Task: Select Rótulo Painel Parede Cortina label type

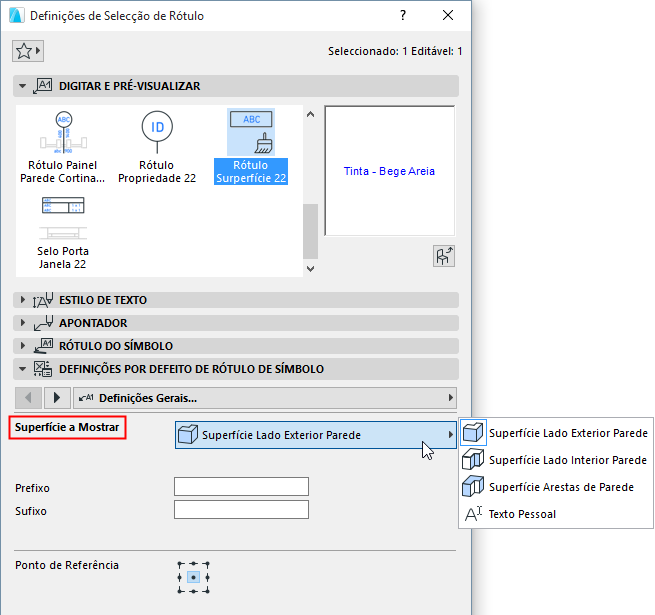Action: (63, 147)
